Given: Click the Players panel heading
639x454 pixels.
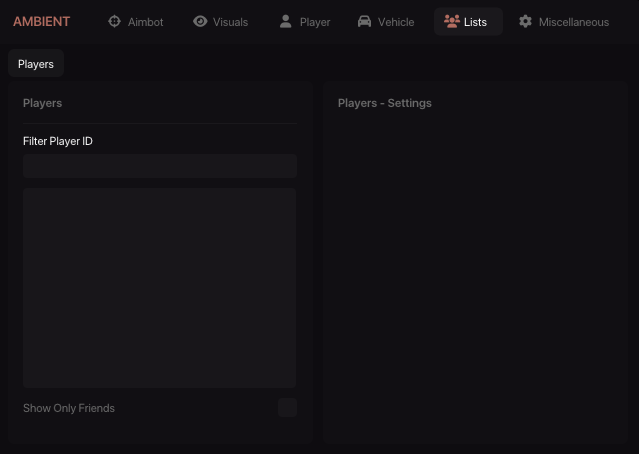Looking at the screenshot, I should click(43, 103).
